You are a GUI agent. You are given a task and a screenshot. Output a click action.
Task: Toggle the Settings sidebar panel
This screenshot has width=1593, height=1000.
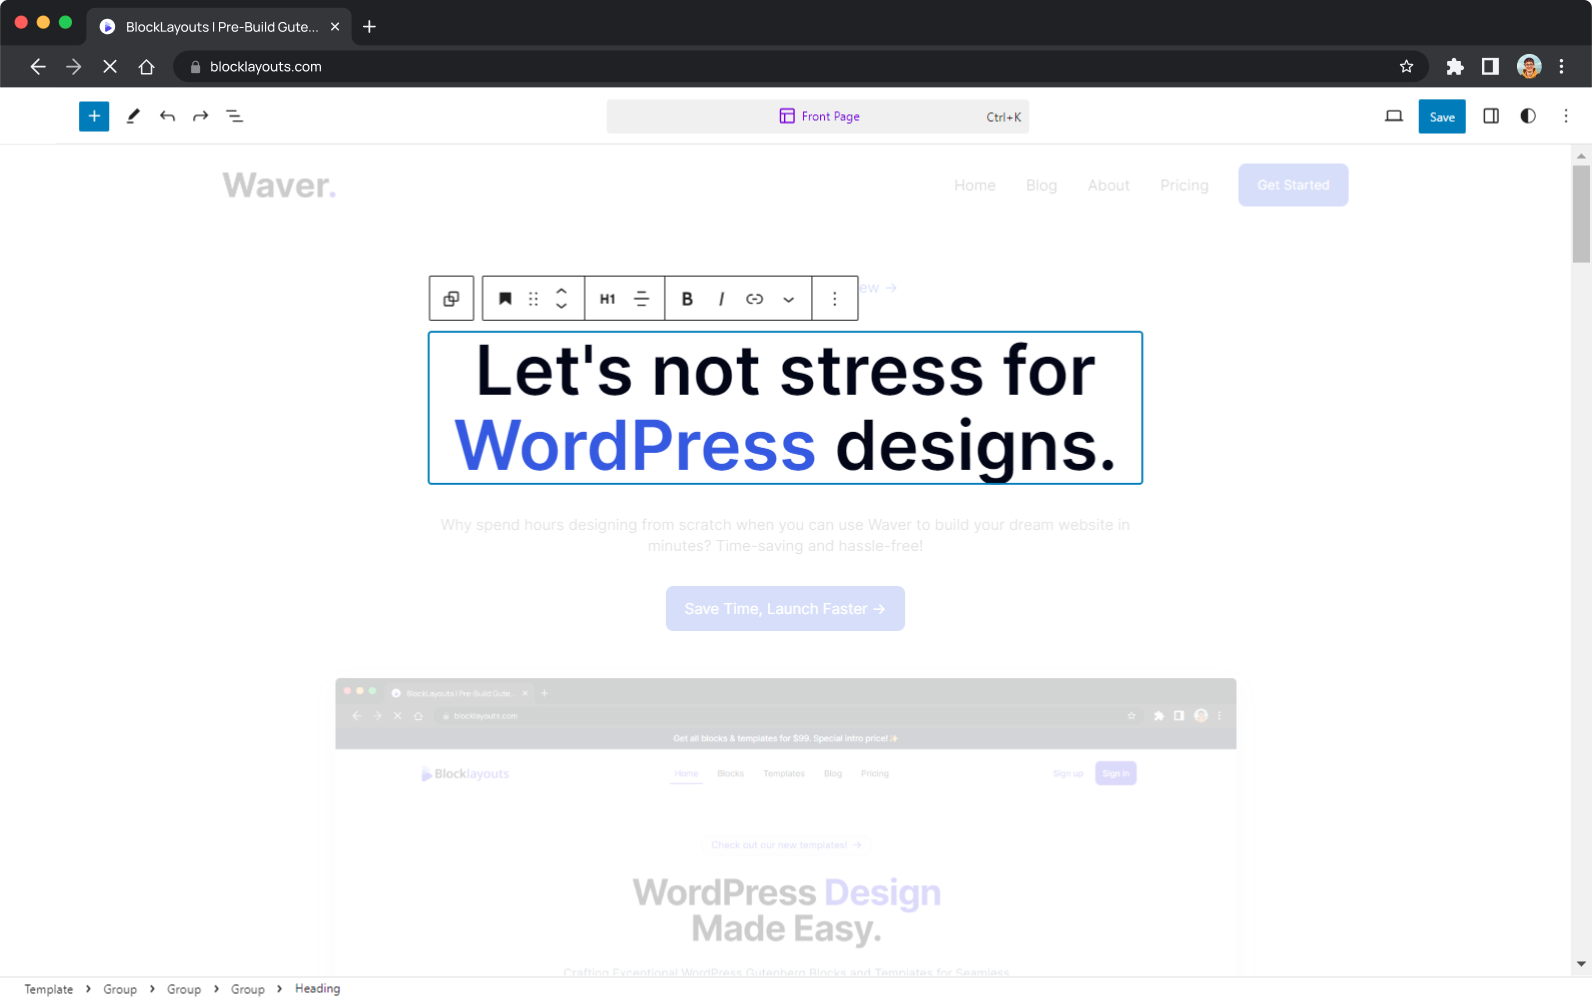[x=1491, y=116]
